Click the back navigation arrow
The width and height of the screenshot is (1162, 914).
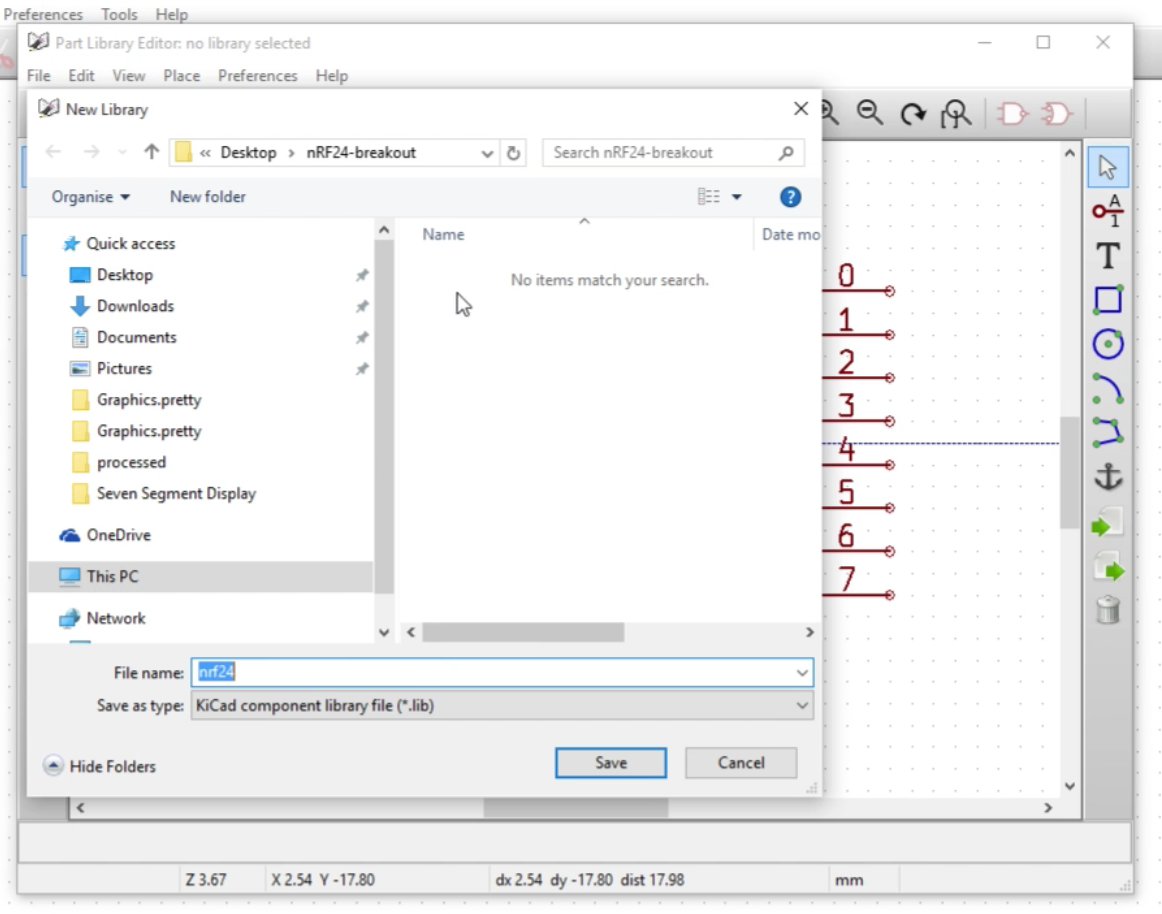click(x=53, y=152)
